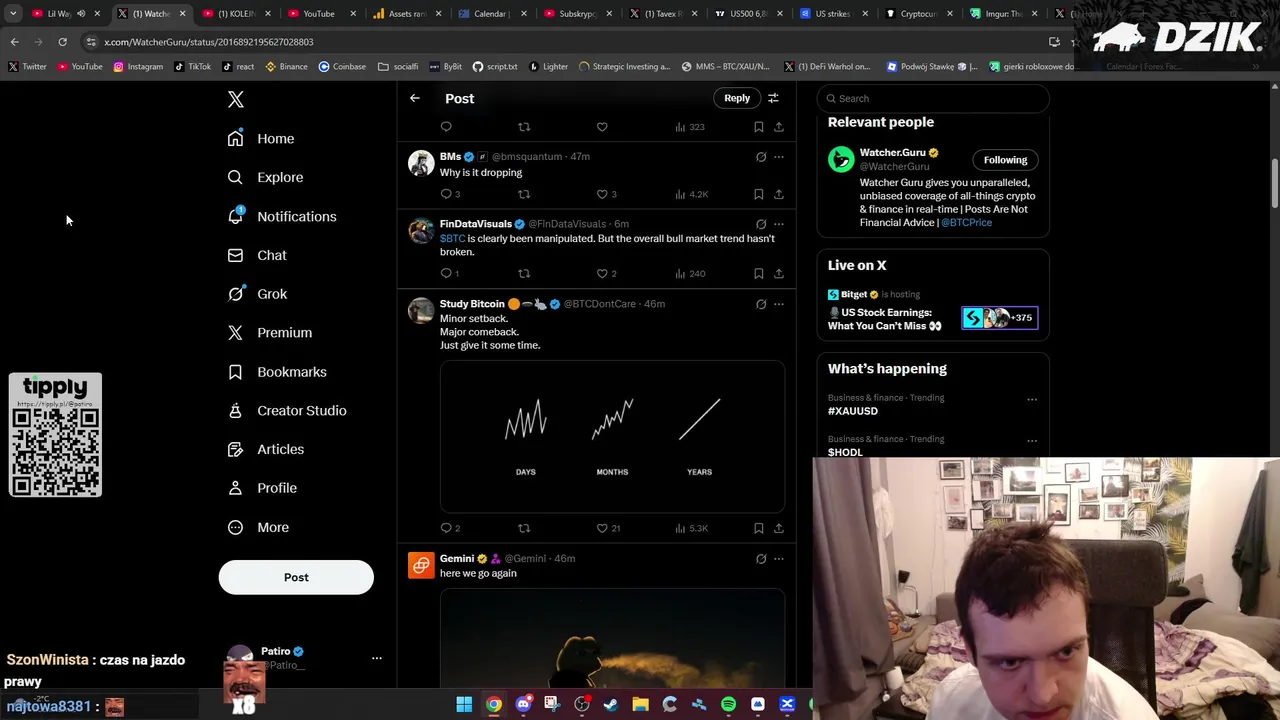The width and height of the screenshot is (1280, 720).
Task: Open Notifications in the sidebar
Action: pos(282,216)
